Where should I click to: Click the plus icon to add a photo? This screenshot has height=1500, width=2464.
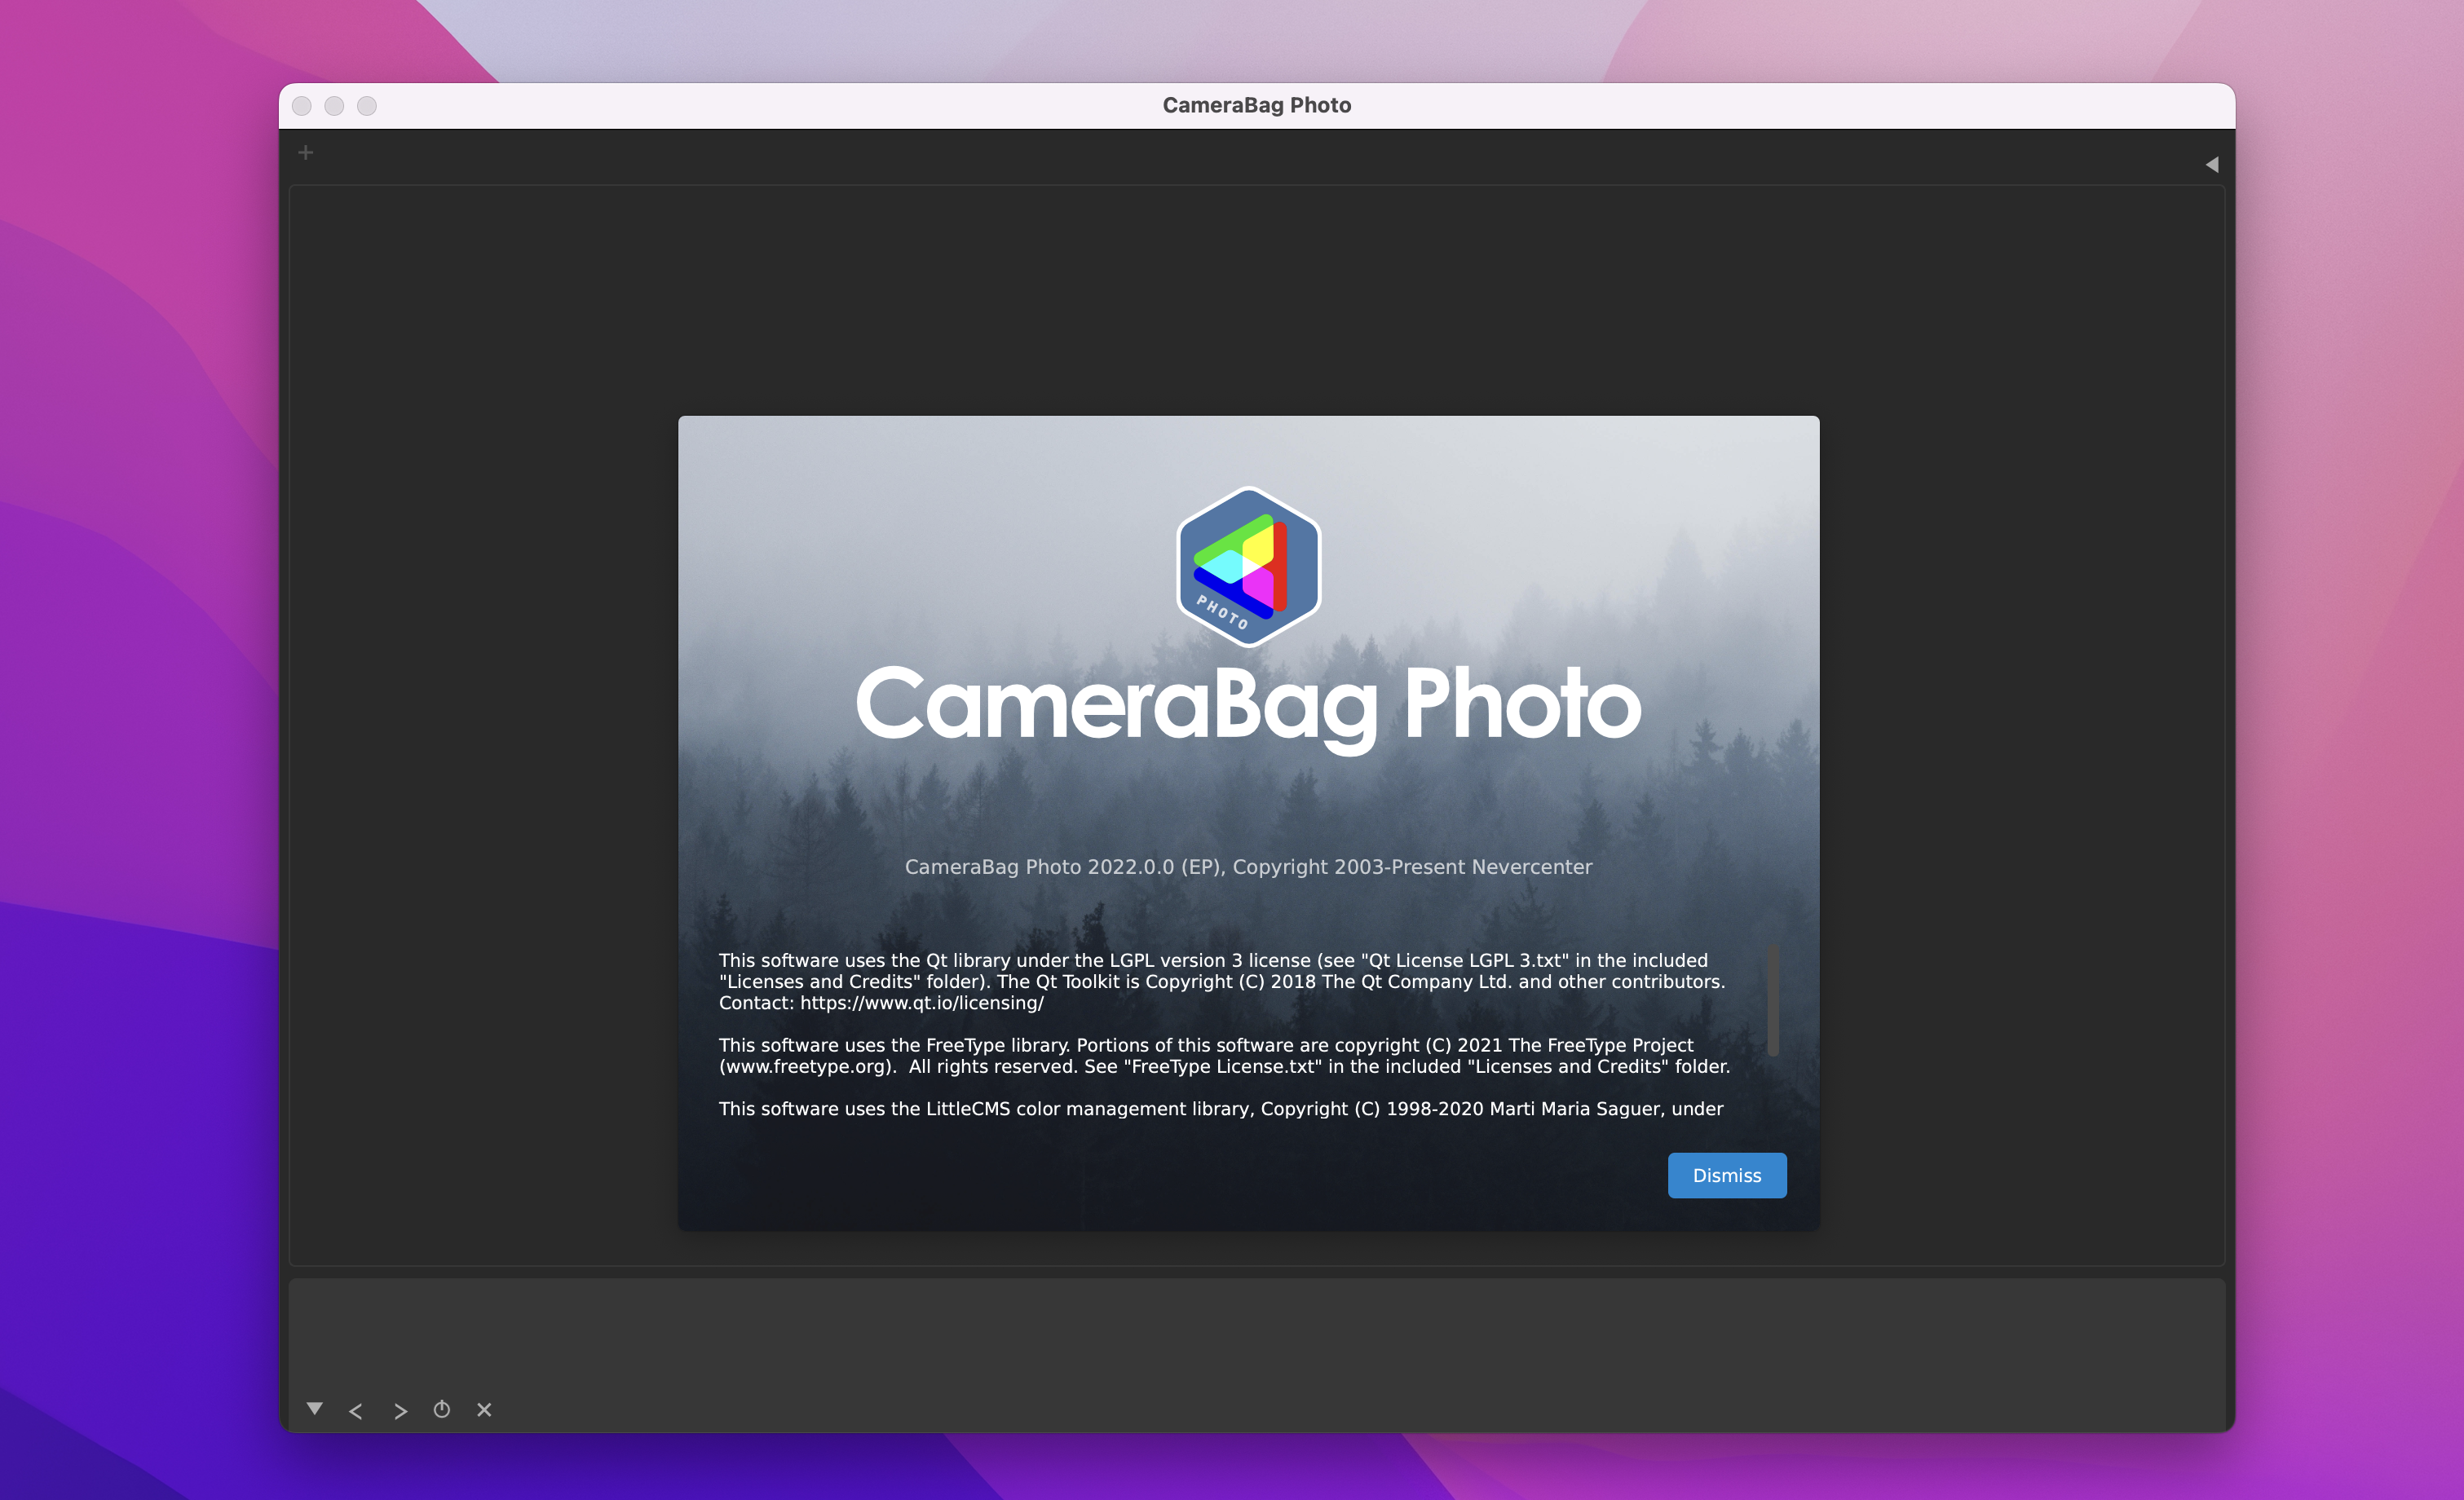[x=306, y=153]
